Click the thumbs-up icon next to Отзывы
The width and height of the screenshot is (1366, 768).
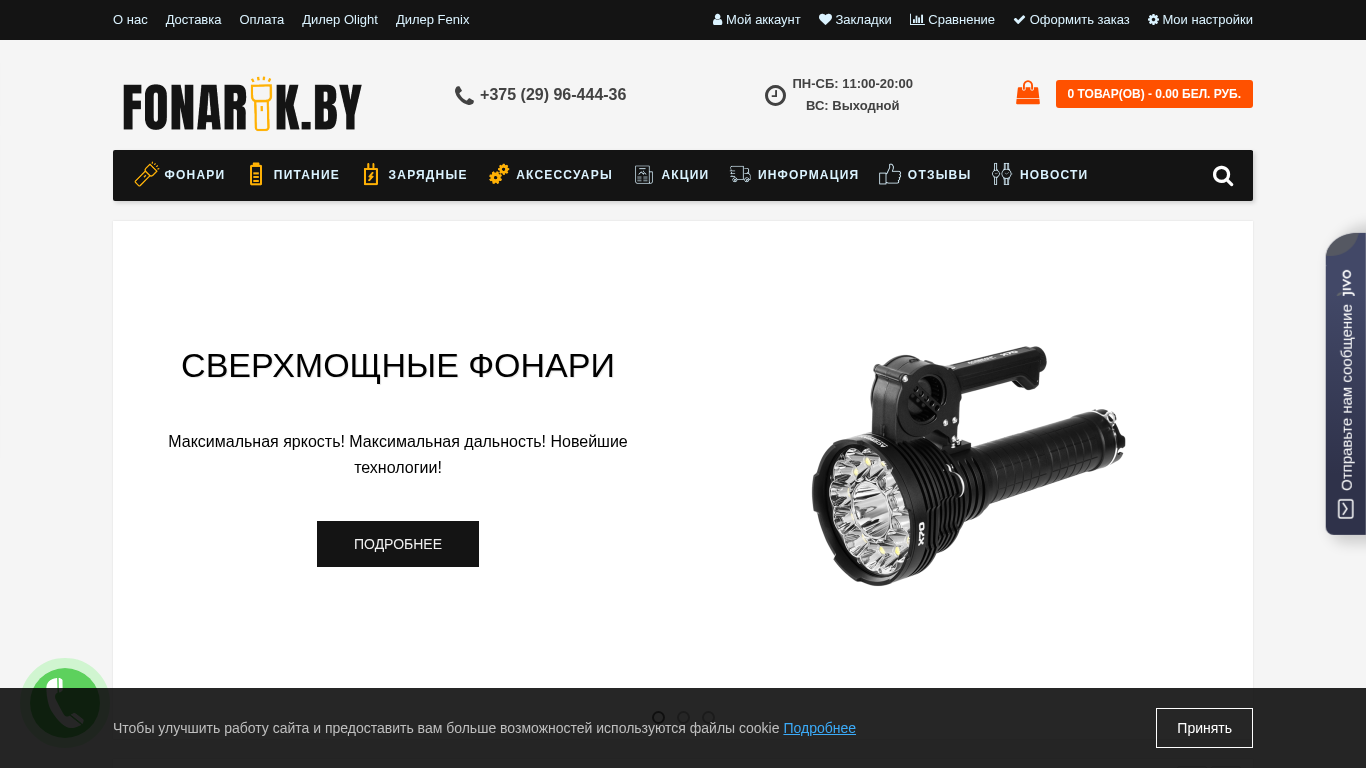[890, 175]
